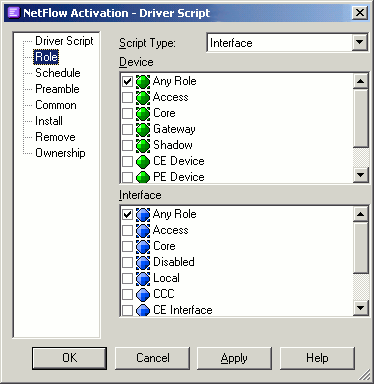Select Role in the left tree
This screenshot has height=384, width=374.
(x=46, y=57)
